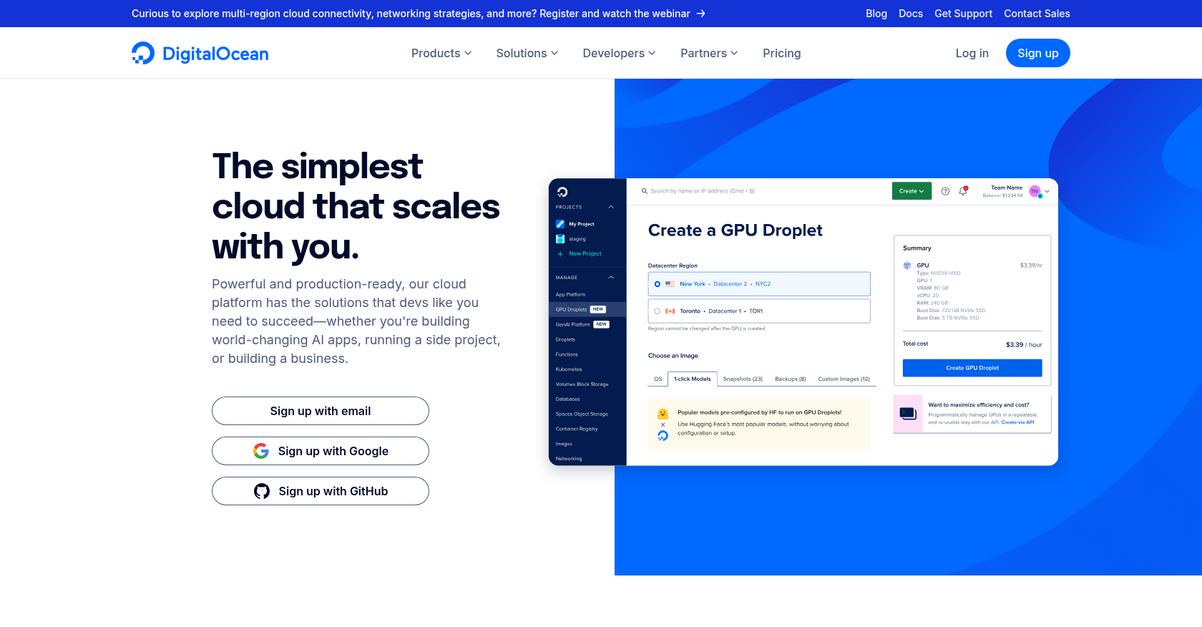Open Networking in the preview sidebar

tap(568, 458)
